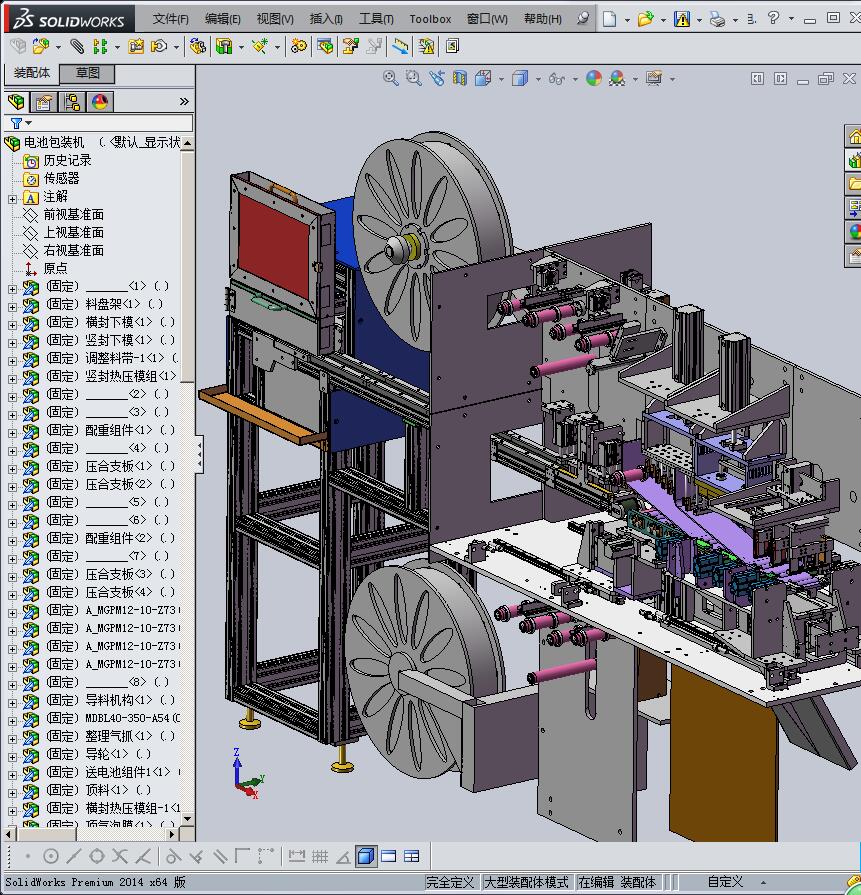Viewport: 861px width, 895px height.
Task: Click the Zoom to Area icon
Action: (x=413, y=78)
